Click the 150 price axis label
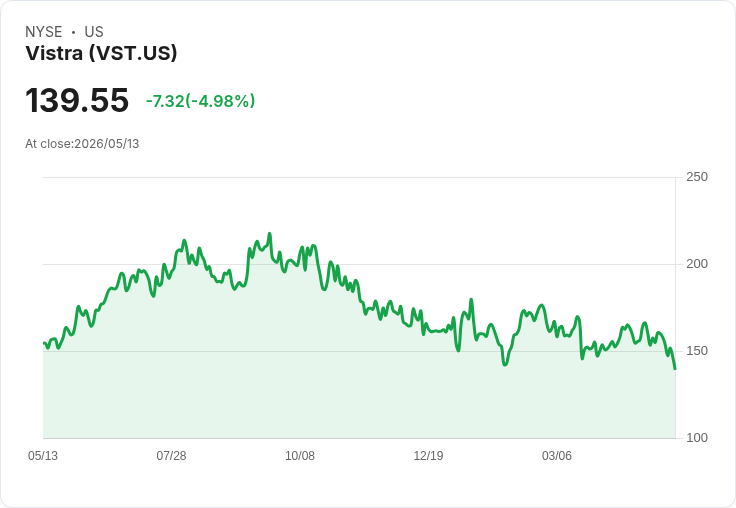736x508 pixels. (x=697, y=351)
